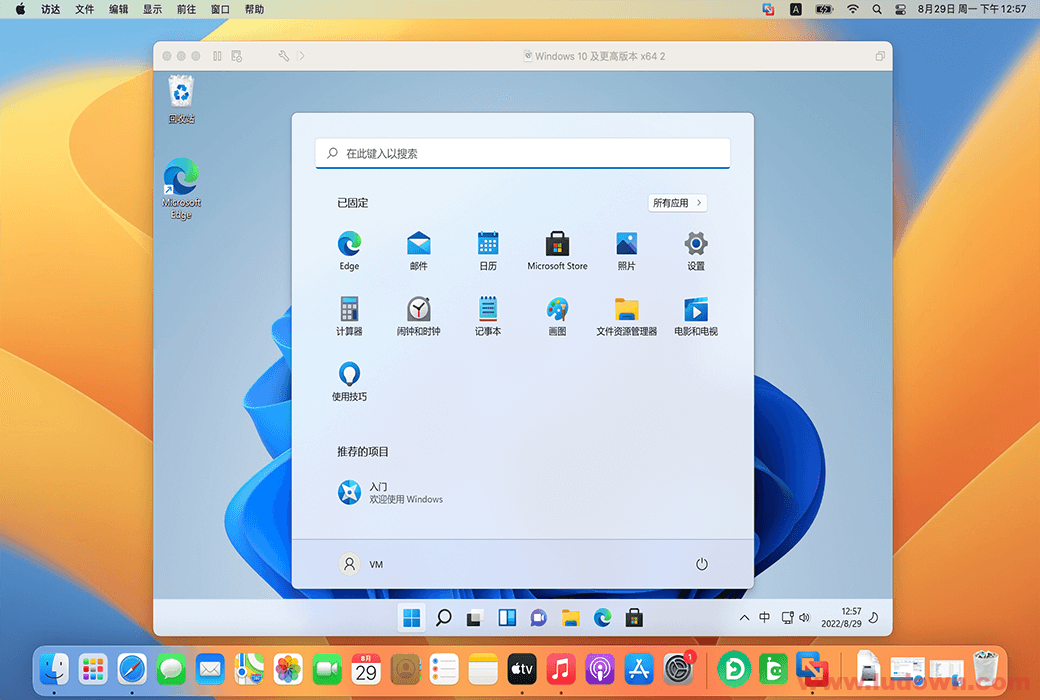Open Podcasts from the Dock

pyautogui.click(x=600, y=669)
